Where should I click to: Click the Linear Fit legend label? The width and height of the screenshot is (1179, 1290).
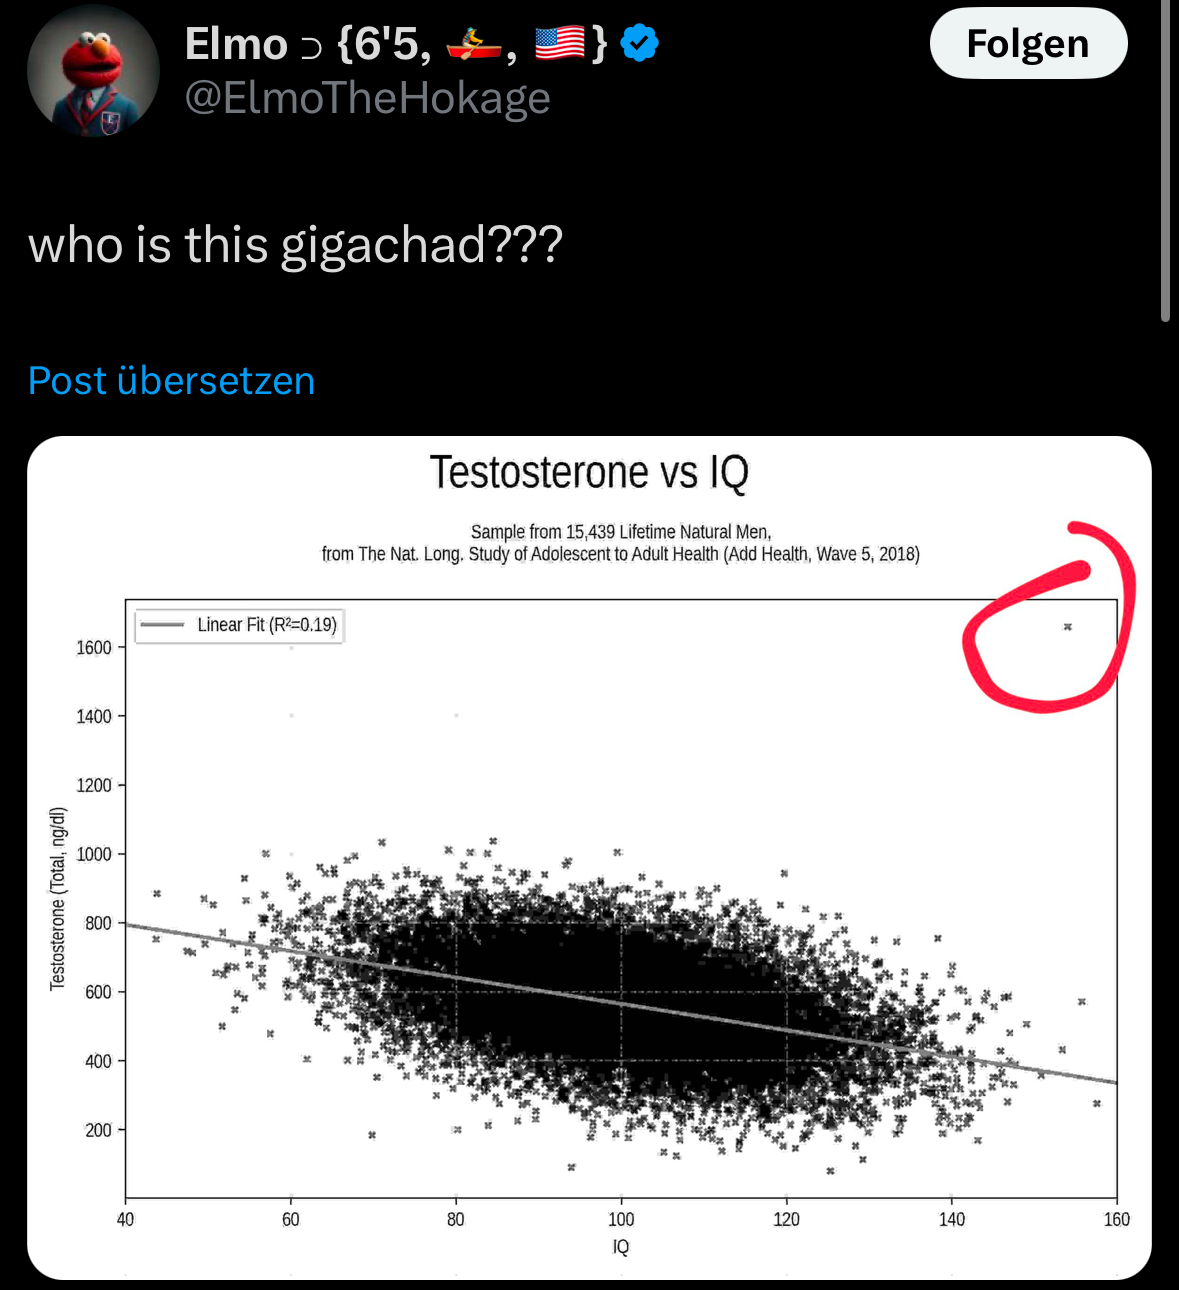point(266,625)
